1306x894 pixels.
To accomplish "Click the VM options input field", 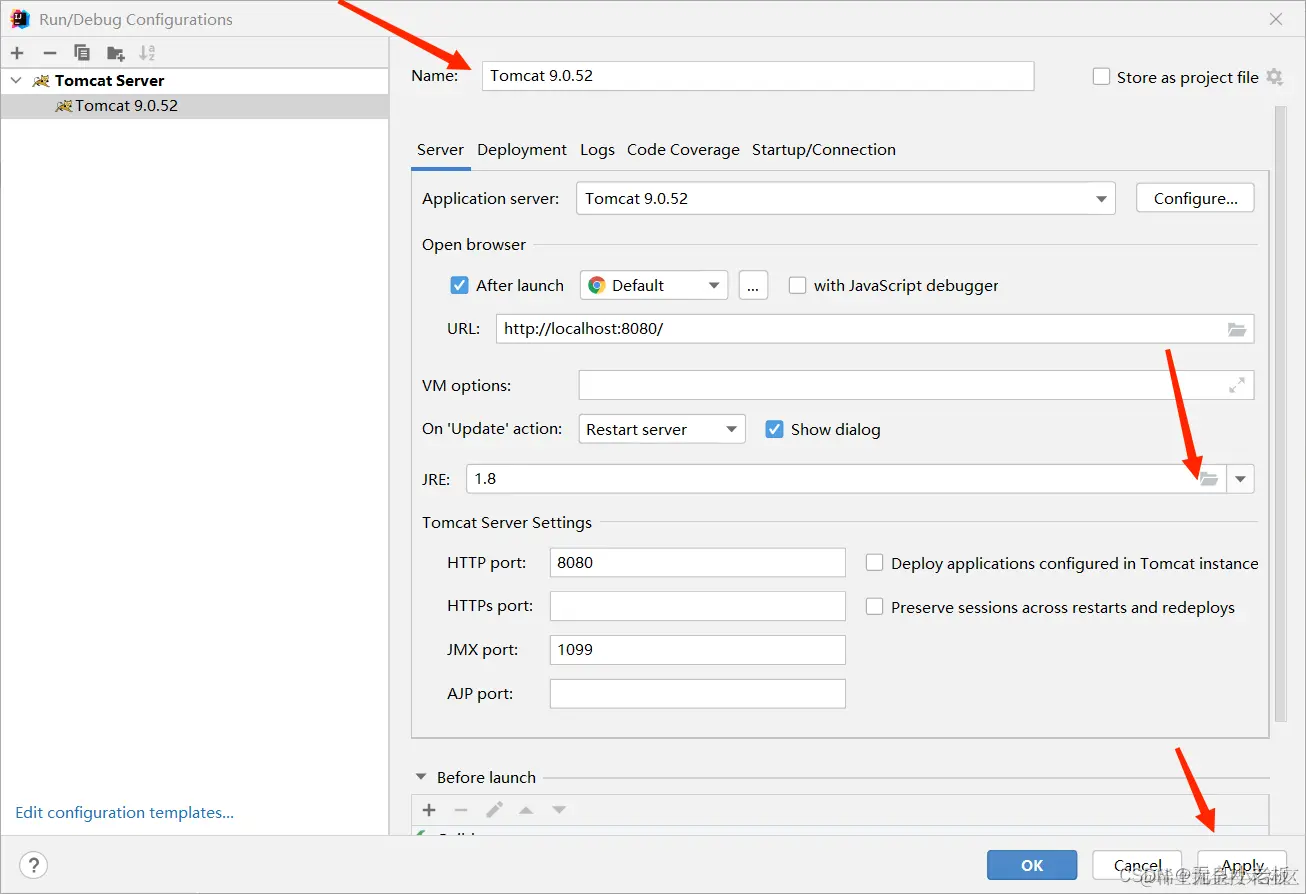I will click(916, 385).
